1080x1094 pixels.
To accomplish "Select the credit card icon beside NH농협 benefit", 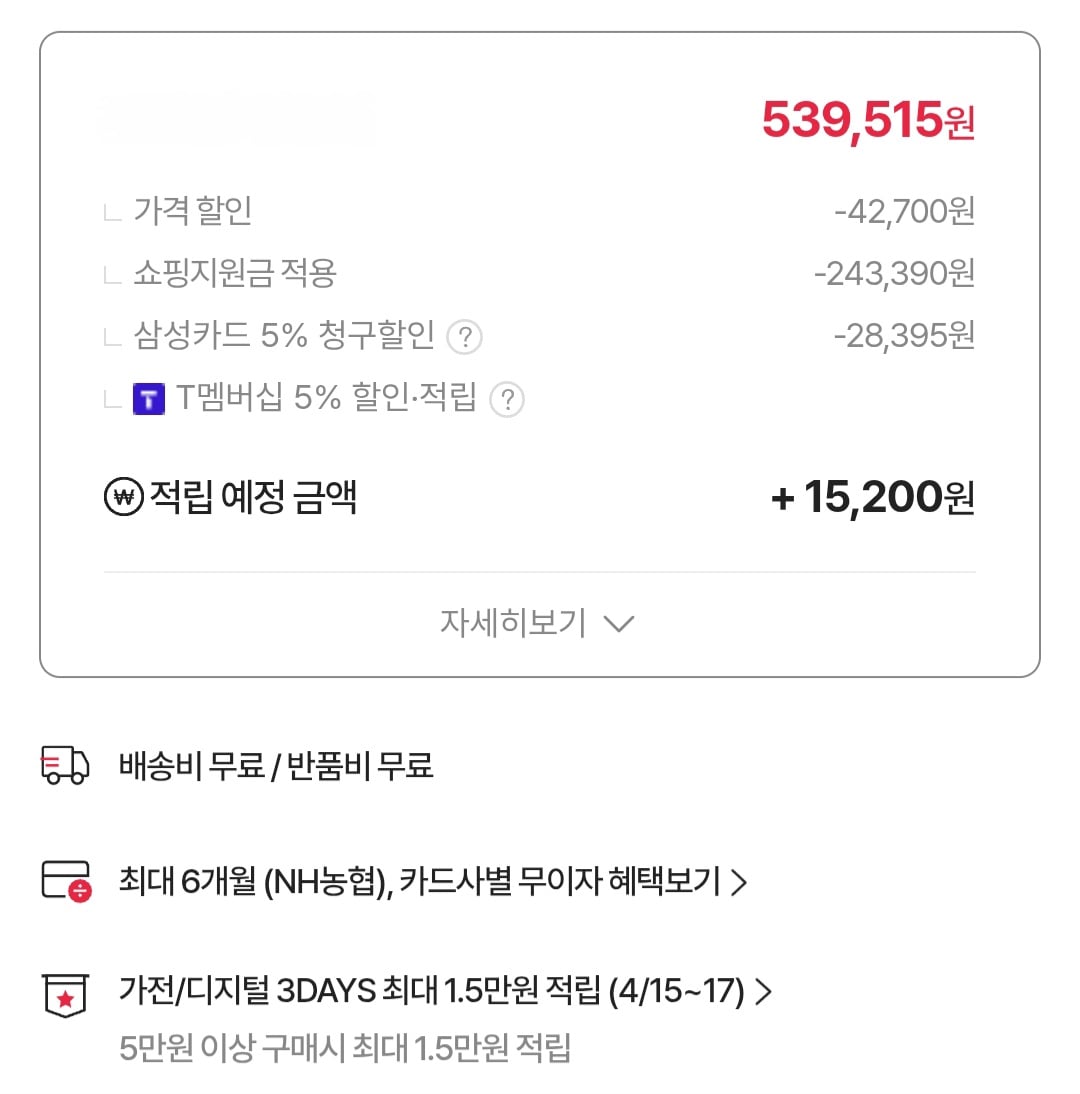I will pos(65,882).
